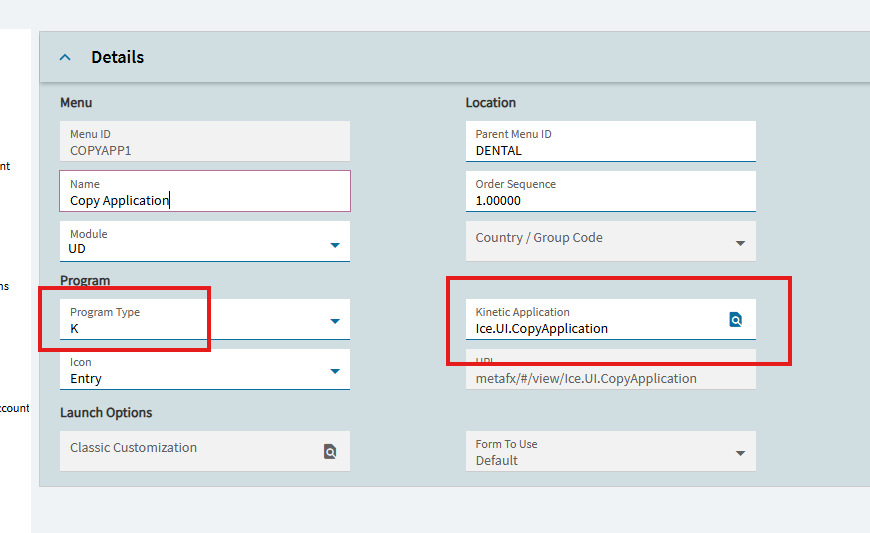Image resolution: width=870 pixels, height=533 pixels.
Task: Open the Program Type dropdown
Action: [335, 321]
